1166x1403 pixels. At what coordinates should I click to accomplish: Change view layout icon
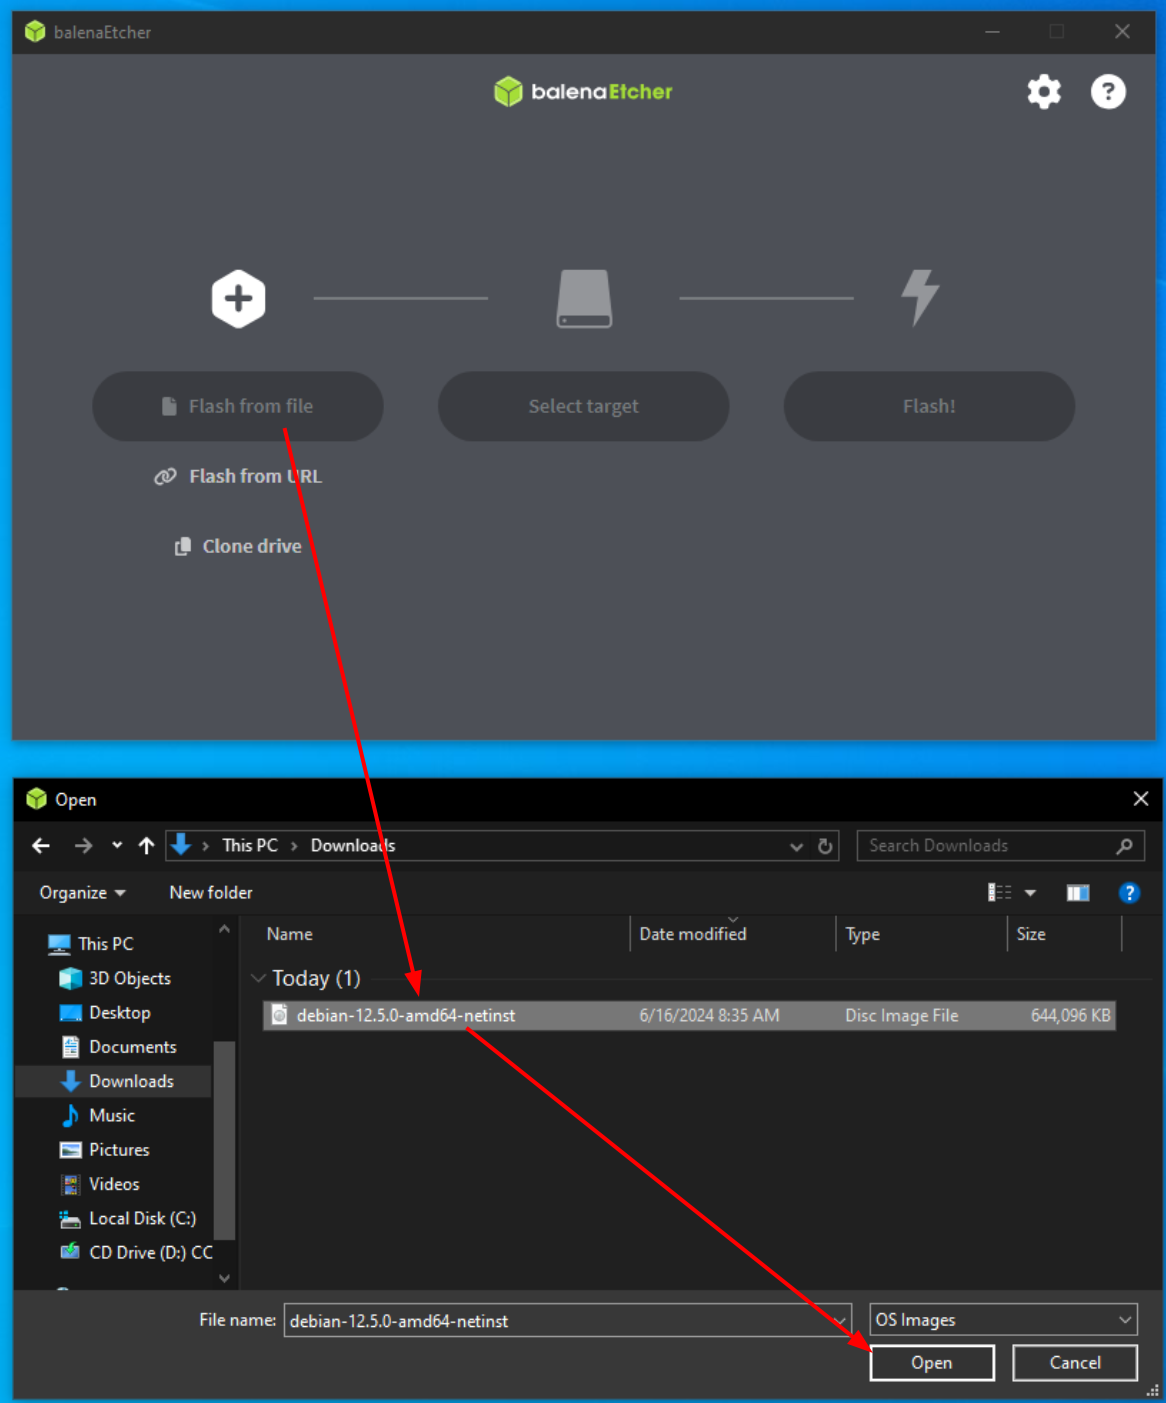click(x=999, y=893)
